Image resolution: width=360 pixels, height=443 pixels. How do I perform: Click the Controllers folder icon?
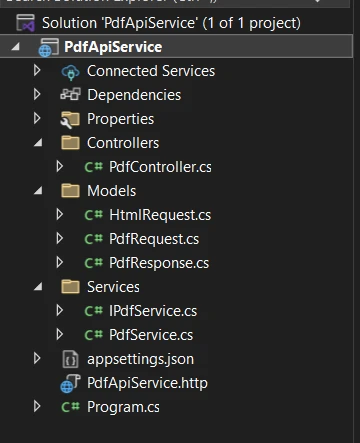point(70,143)
